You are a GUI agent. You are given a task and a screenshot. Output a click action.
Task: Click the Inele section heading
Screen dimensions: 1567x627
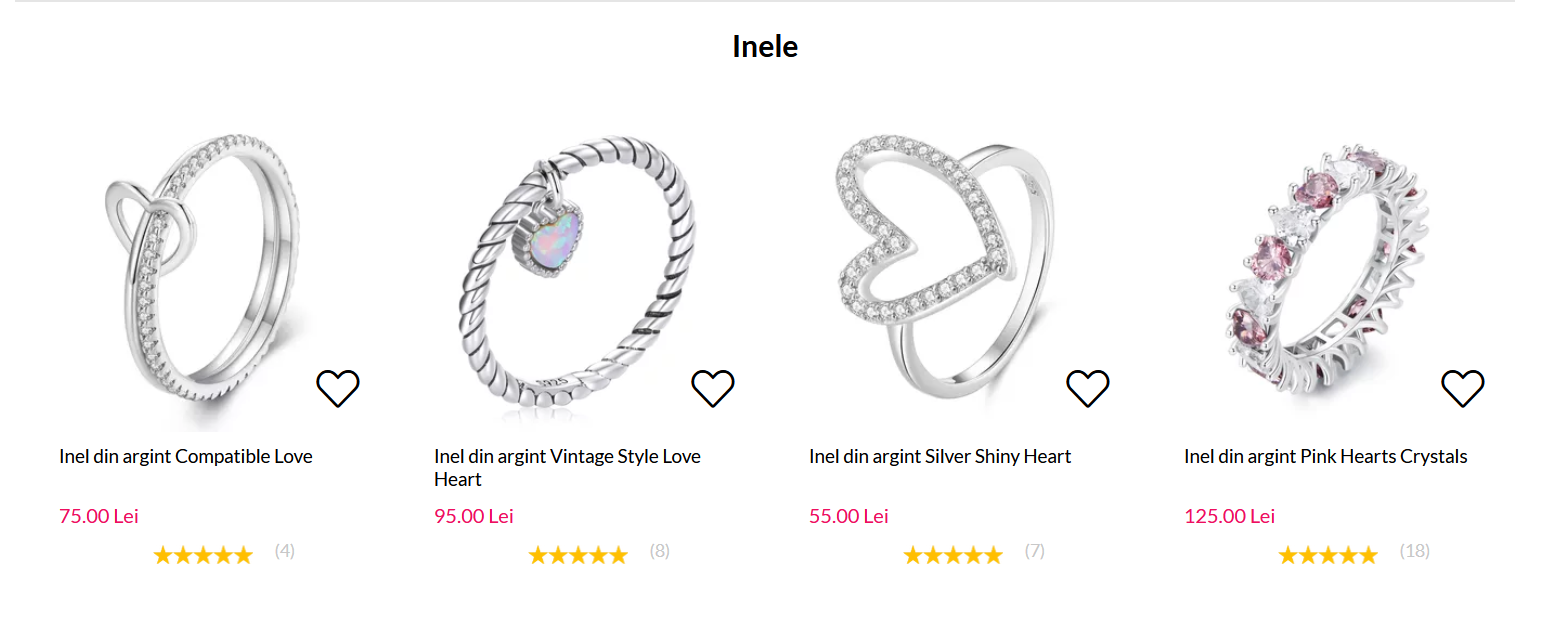[x=765, y=47]
